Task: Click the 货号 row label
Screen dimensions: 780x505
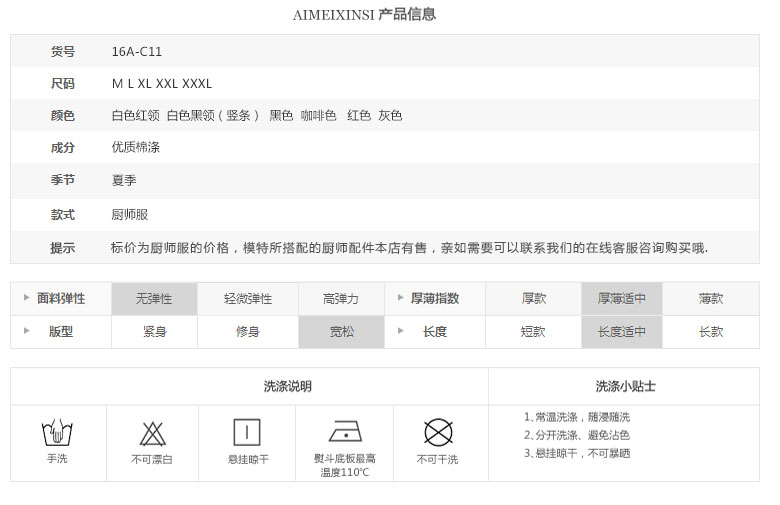Action: tap(63, 52)
